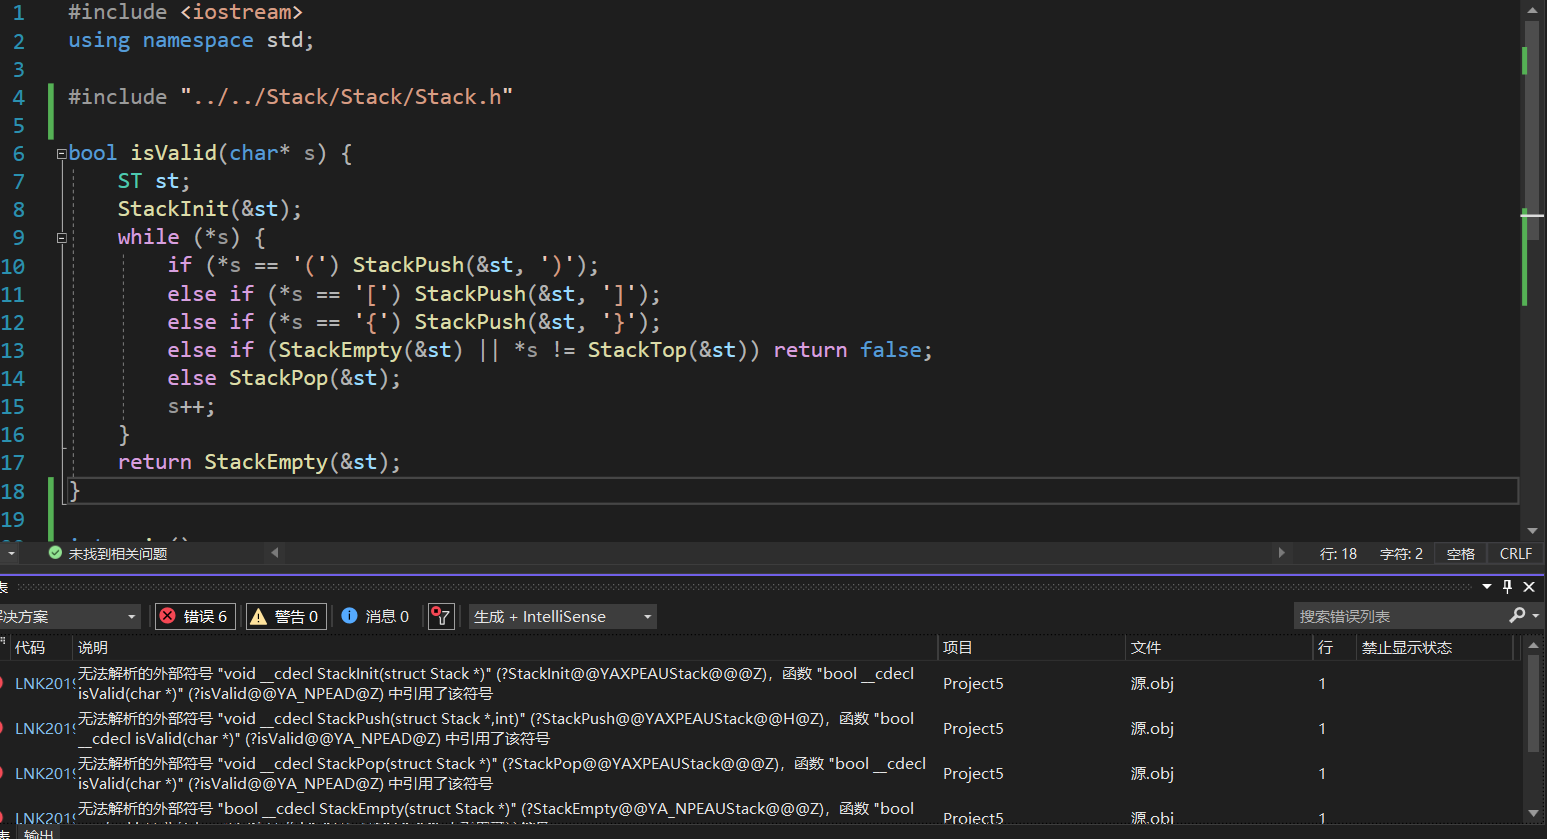
Task: Click the editor vertical scroll up arrow
Action: click(x=1532, y=10)
